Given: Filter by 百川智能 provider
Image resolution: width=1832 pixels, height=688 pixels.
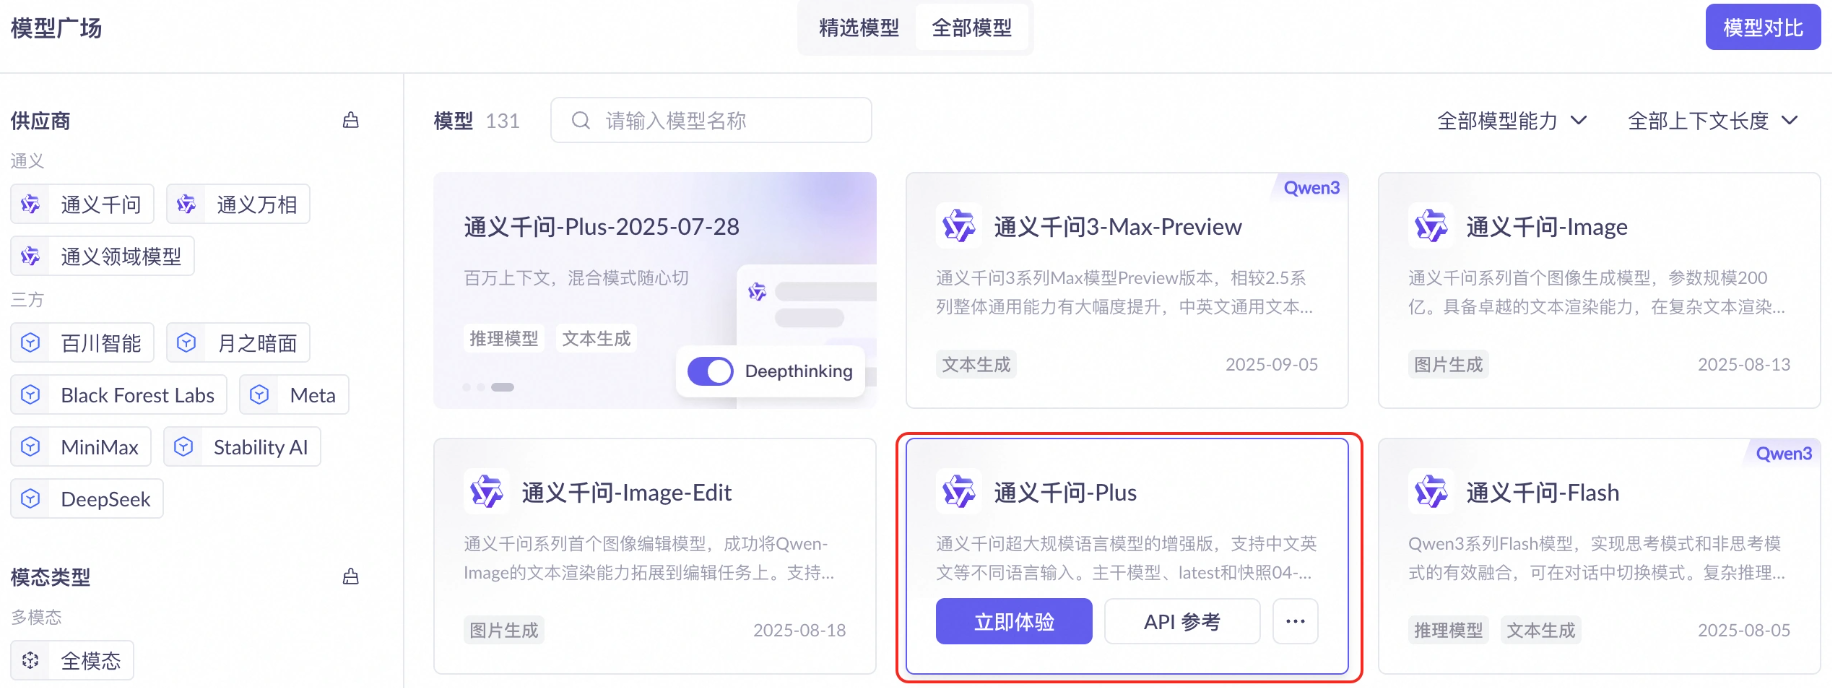Looking at the screenshot, I should (x=82, y=343).
